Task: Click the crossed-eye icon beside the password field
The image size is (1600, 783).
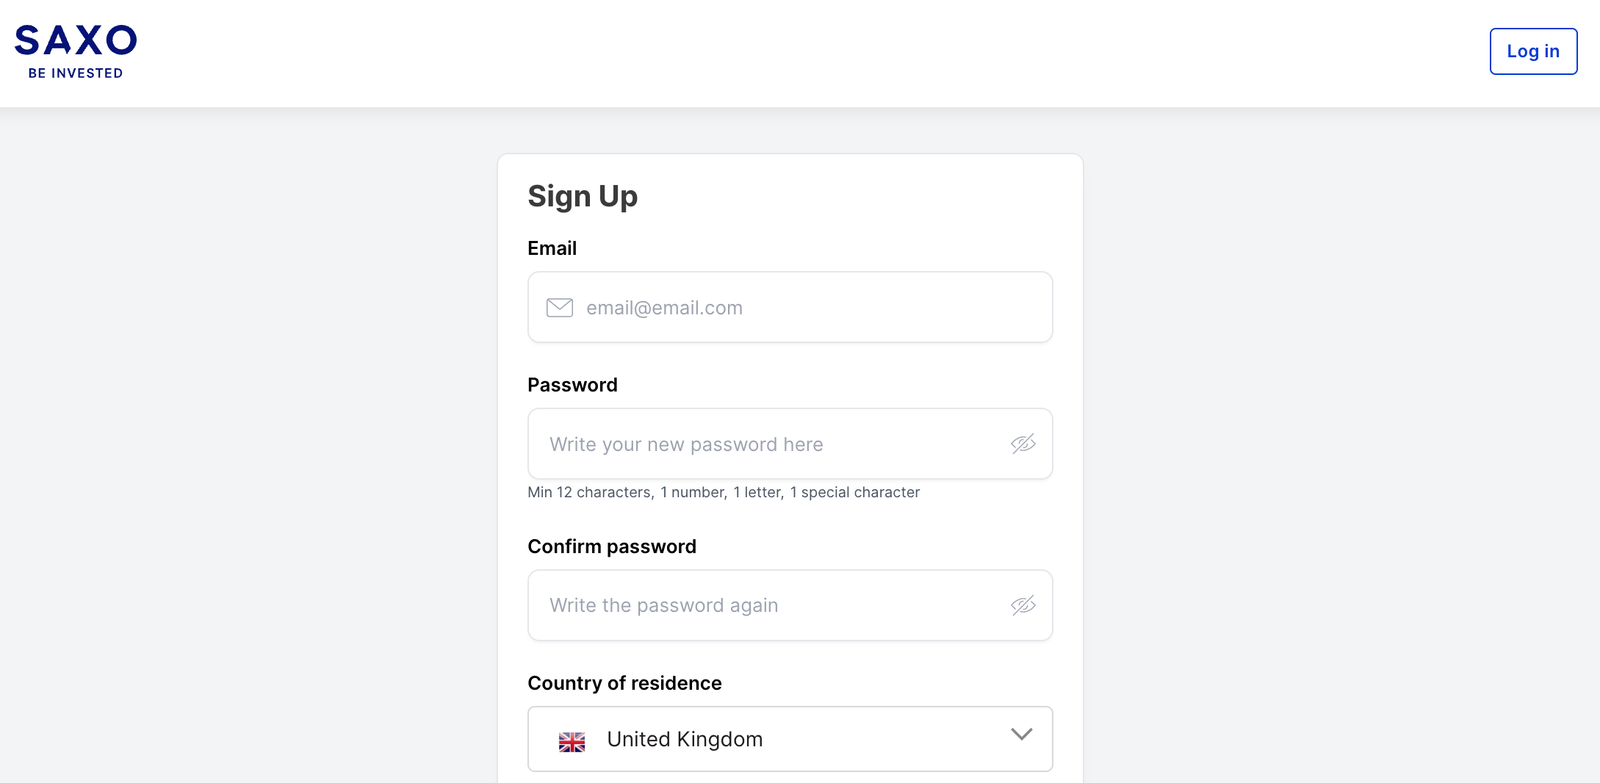Action: (x=1022, y=444)
